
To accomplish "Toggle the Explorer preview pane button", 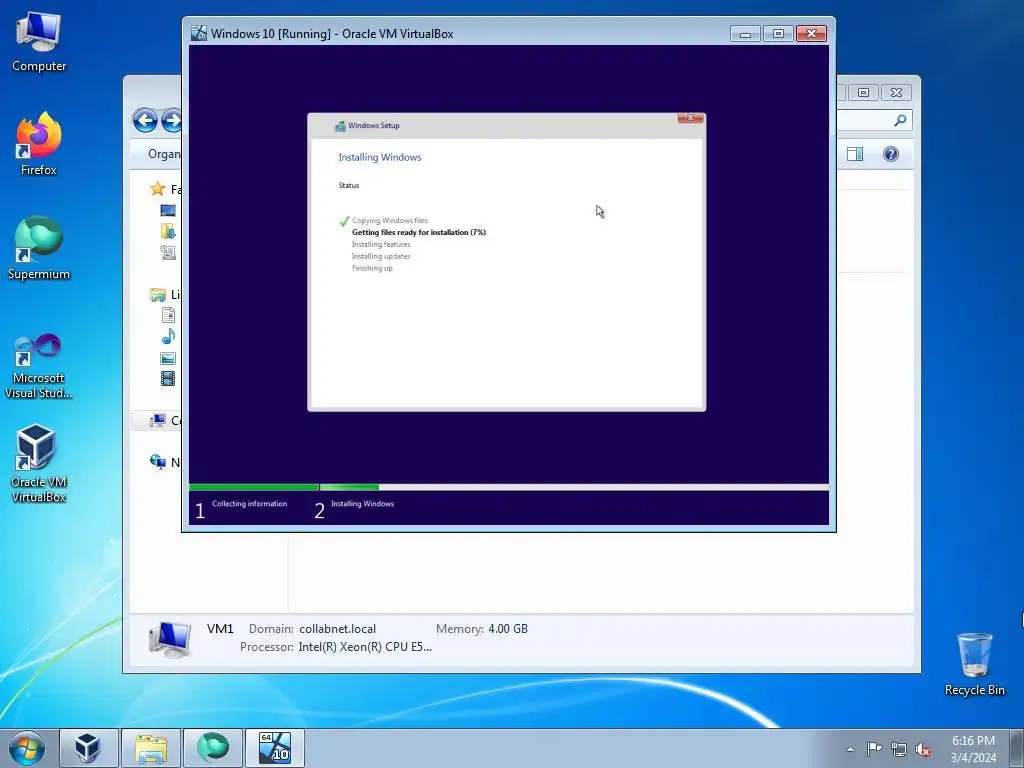I will [855, 154].
